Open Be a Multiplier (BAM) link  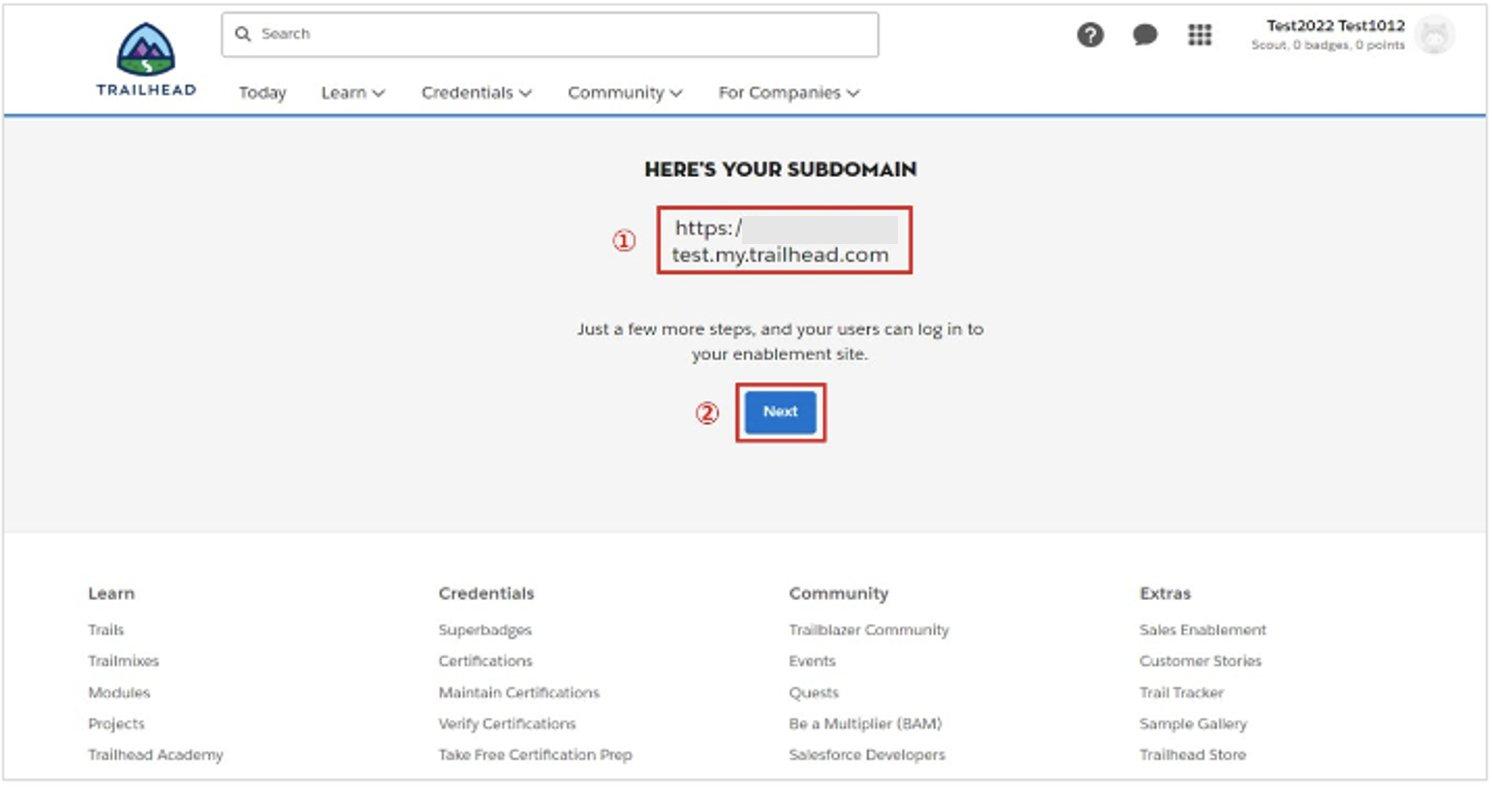pos(865,723)
